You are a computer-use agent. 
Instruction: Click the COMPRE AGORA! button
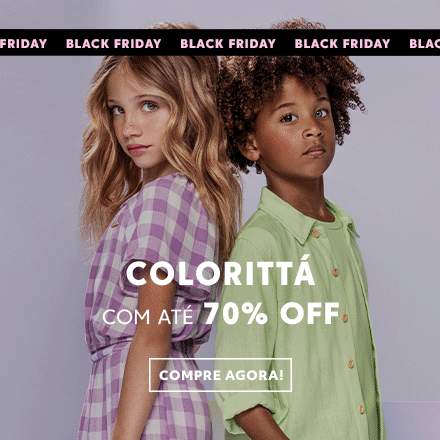(220, 375)
